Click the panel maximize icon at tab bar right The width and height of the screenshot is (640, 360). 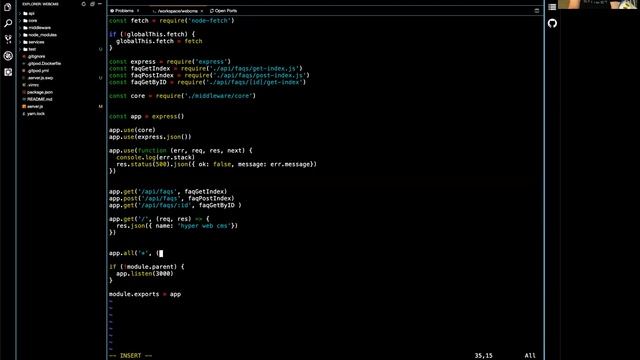[537, 11]
